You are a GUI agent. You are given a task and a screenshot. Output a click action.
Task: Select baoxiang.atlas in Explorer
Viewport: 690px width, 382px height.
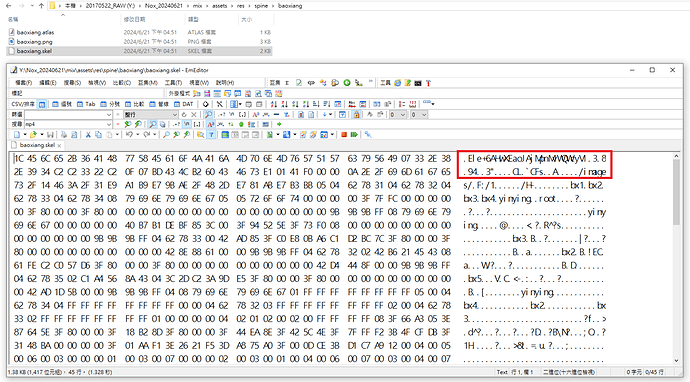(x=35, y=32)
